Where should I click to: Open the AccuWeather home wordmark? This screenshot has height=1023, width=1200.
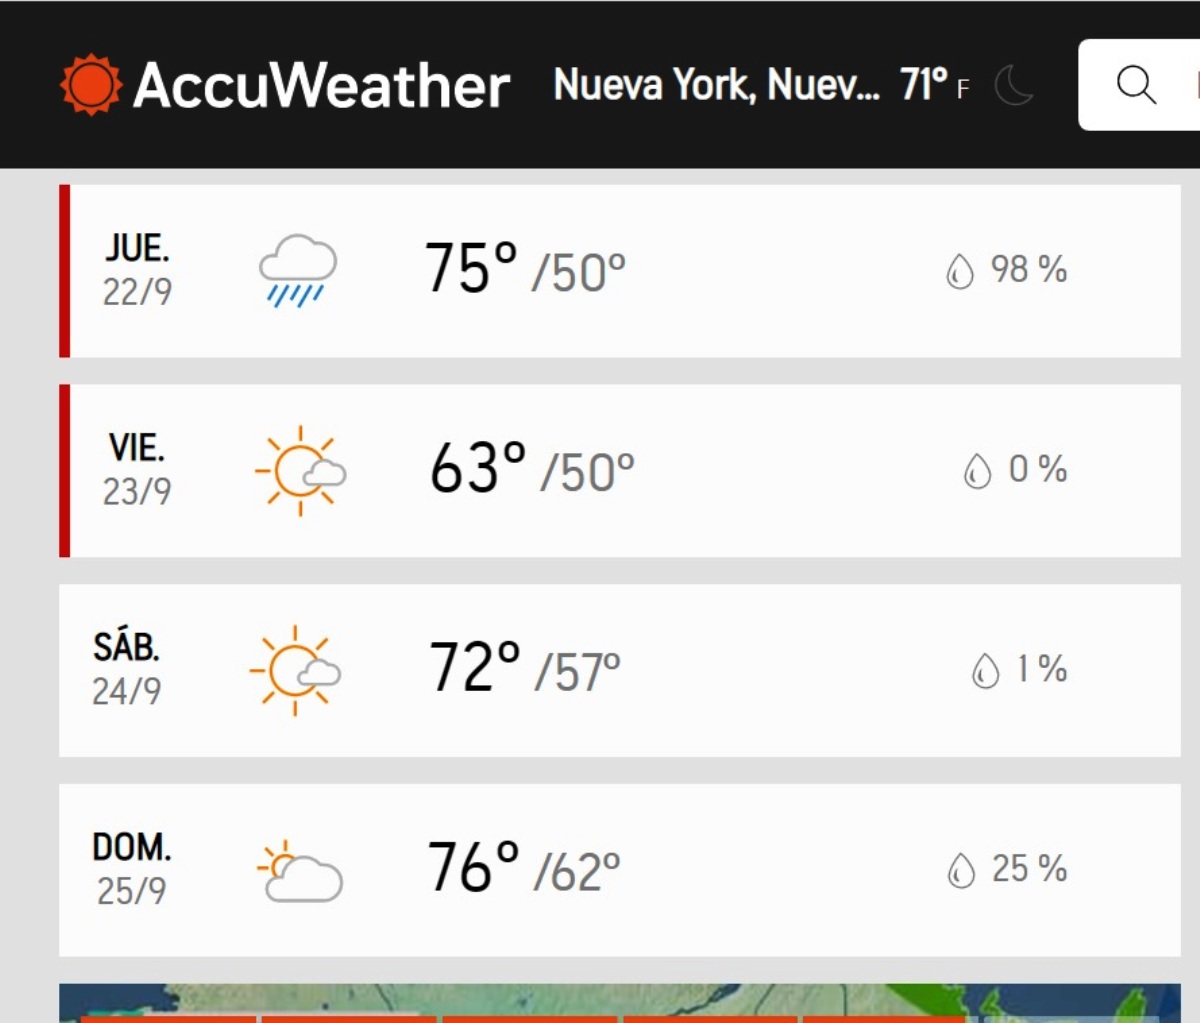(321, 85)
